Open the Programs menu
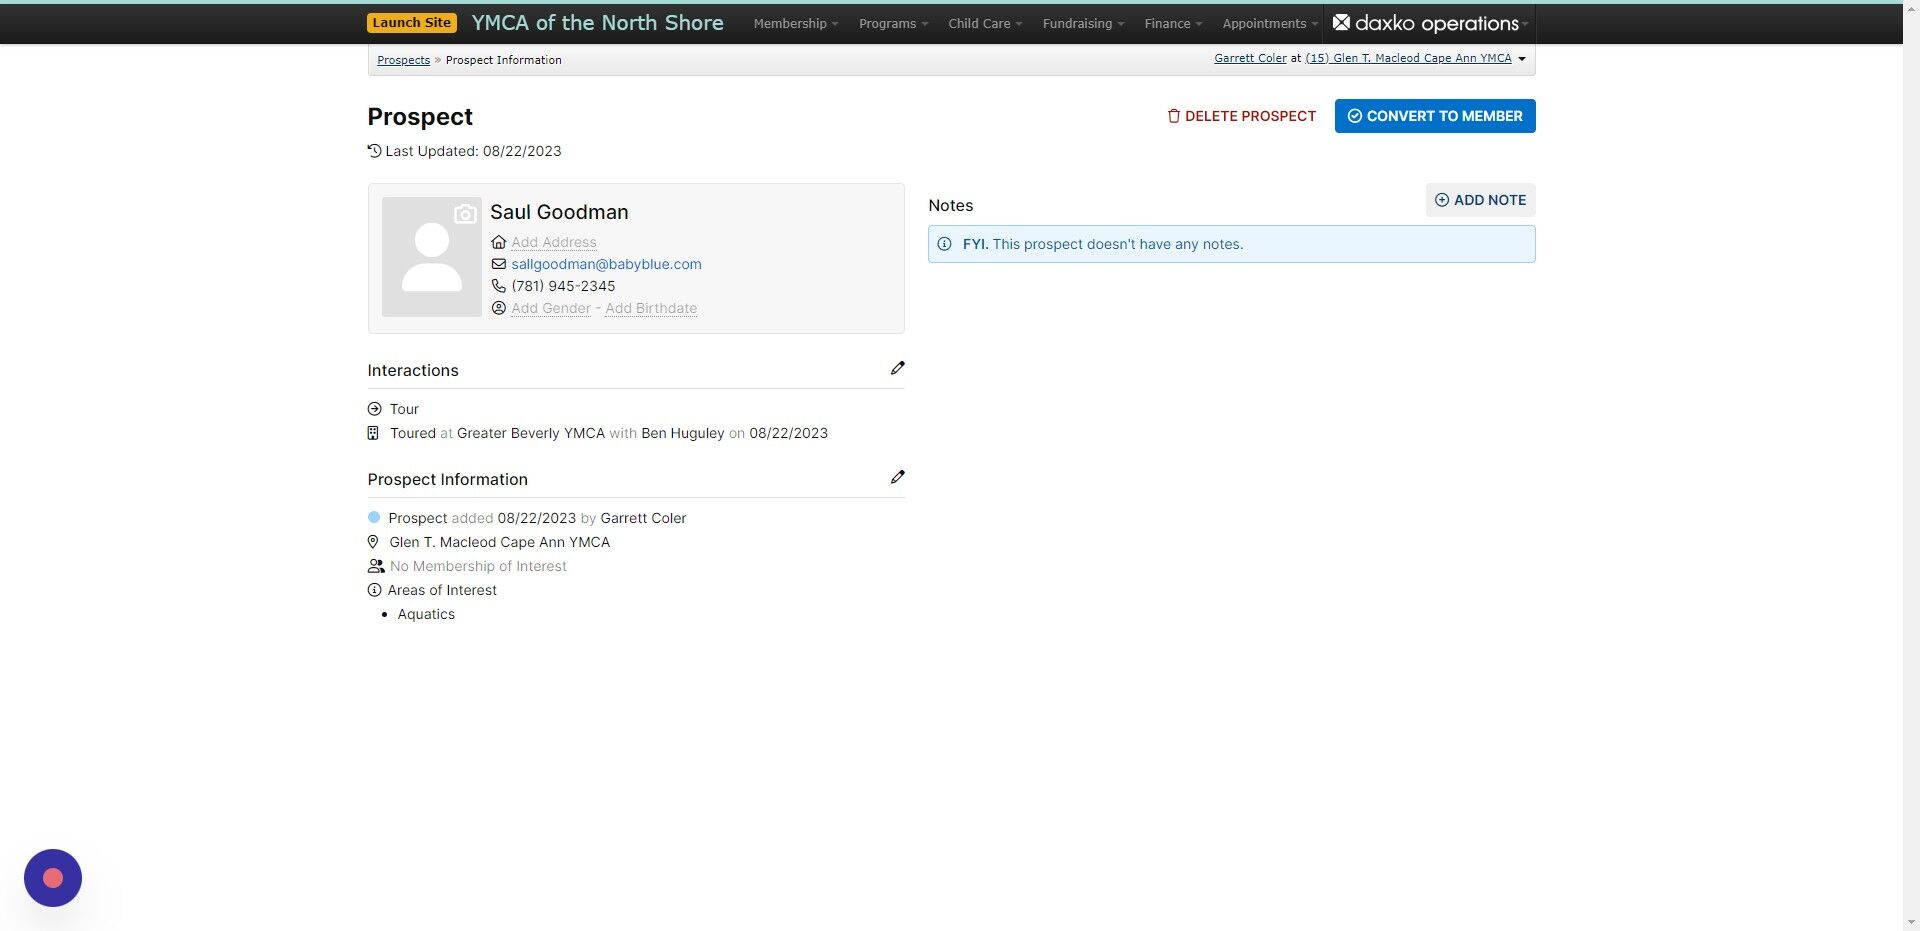The image size is (1920, 931). pos(893,23)
